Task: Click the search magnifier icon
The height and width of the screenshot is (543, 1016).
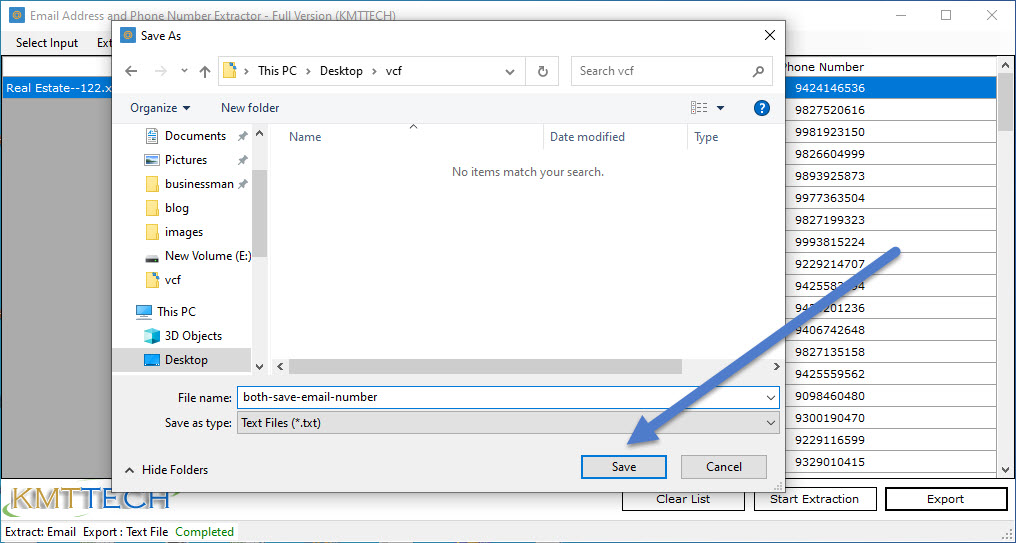Action: pos(758,71)
